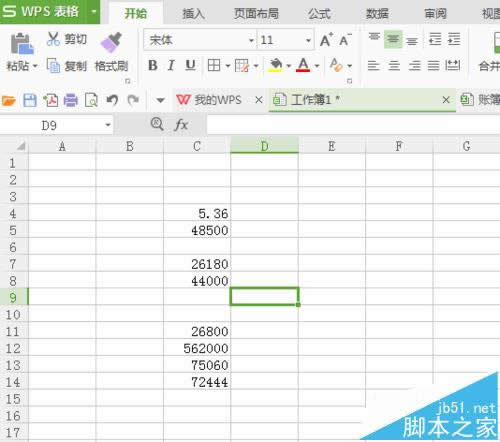The image size is (500, 442).
Task: Switch to the 插入 ribbon tab
Action: pyautogui.click(x=193, y=14)
